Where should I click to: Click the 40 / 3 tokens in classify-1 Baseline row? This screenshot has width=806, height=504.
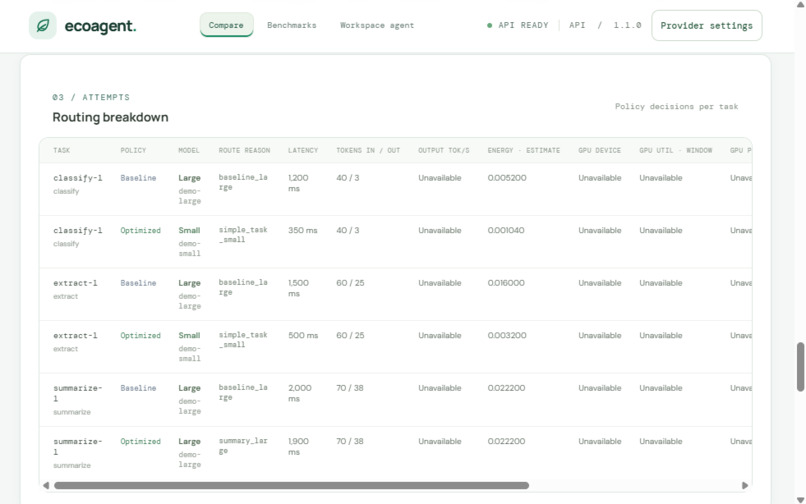tap(347, 178)
